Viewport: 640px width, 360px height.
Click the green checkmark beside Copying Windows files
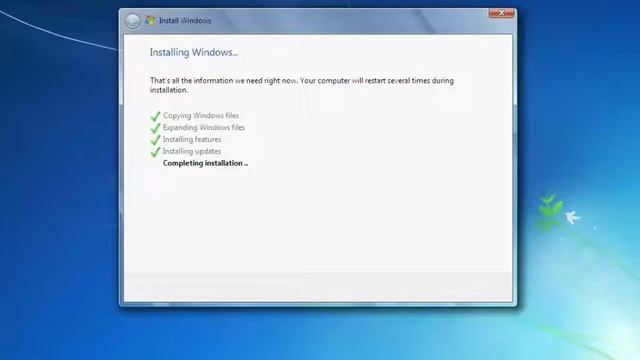point(155,116)
